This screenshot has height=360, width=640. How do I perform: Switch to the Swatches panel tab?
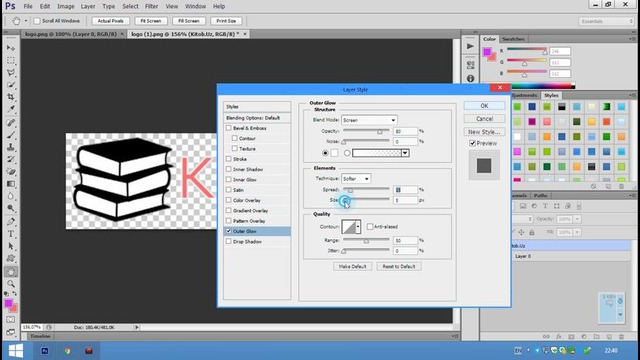pos(513,39)
